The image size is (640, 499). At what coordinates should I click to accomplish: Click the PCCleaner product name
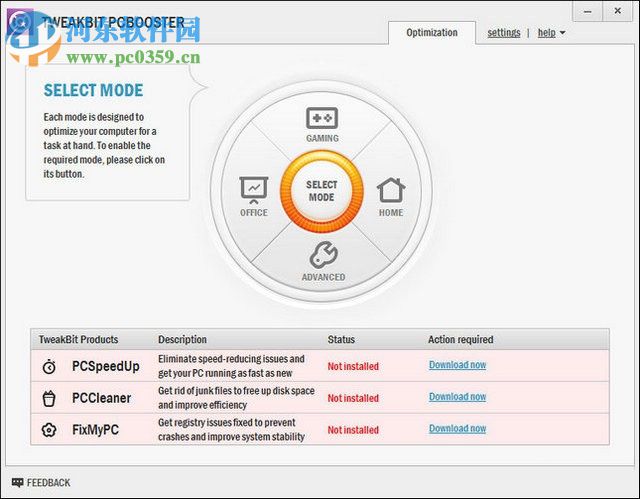tap(101, 398)
